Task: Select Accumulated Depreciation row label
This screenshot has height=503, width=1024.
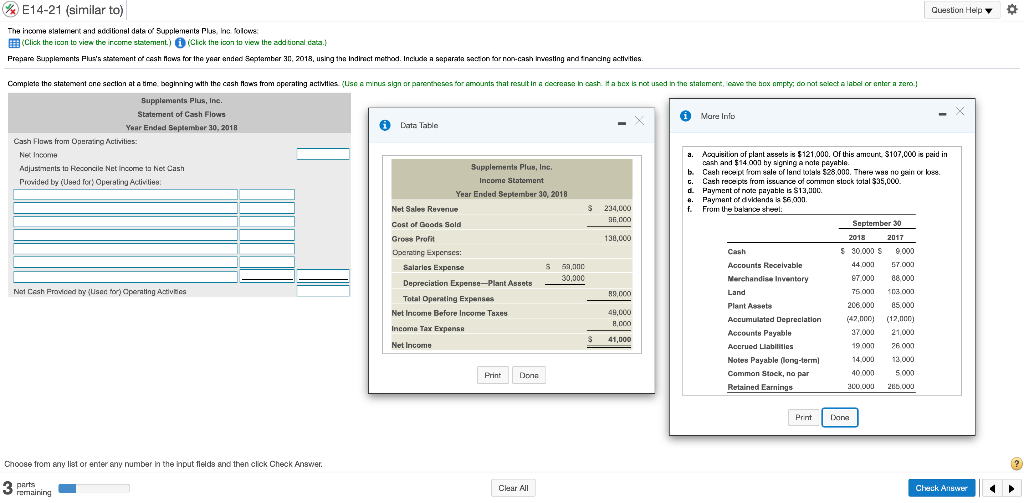Action: pyautogui.click(x=774, y=319)
